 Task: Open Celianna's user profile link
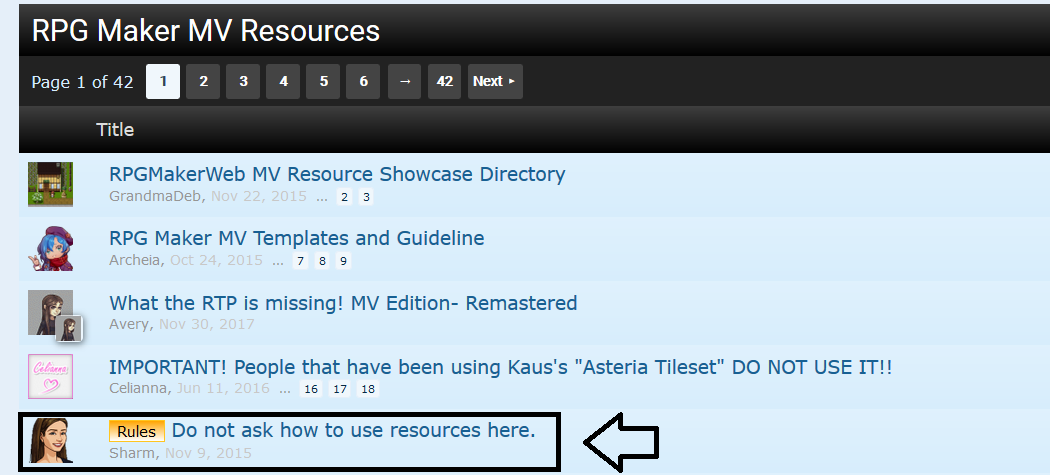(140, 388)
